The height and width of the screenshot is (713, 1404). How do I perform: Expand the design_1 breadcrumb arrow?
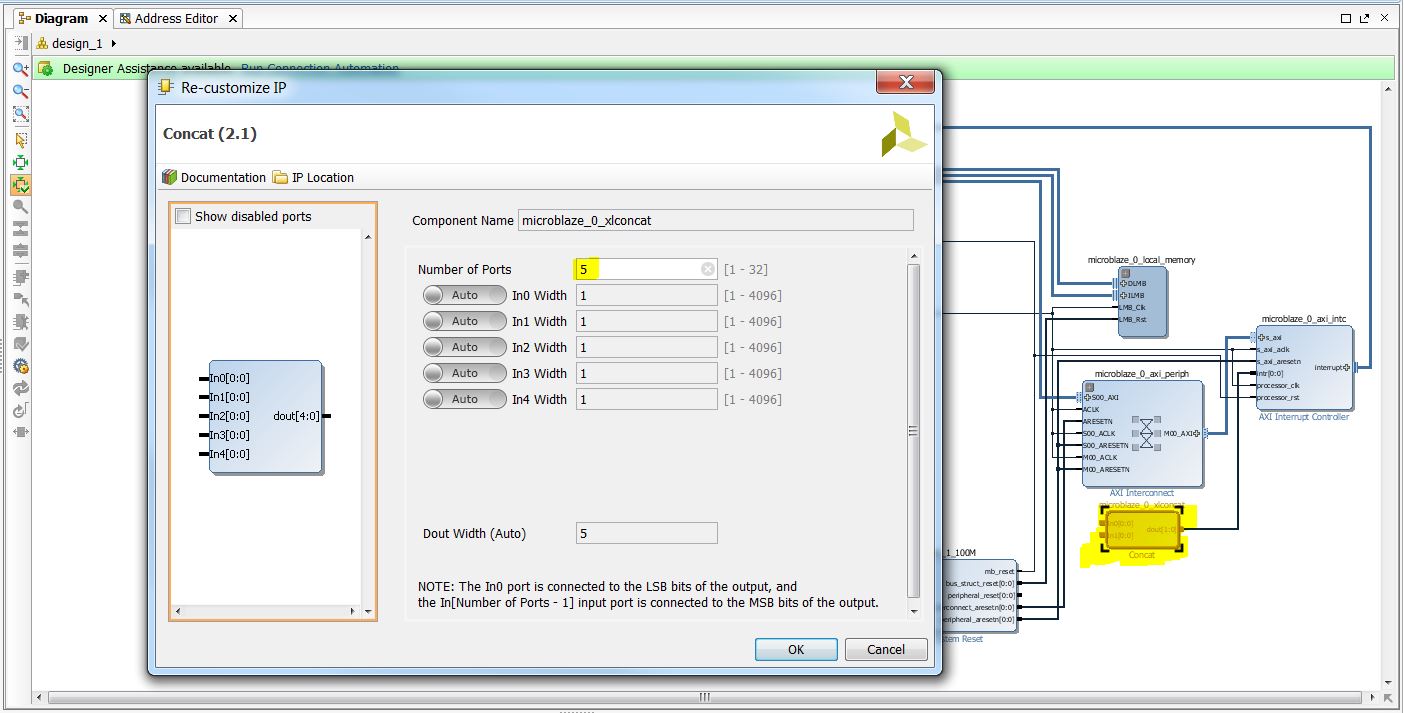pos(114,43)
